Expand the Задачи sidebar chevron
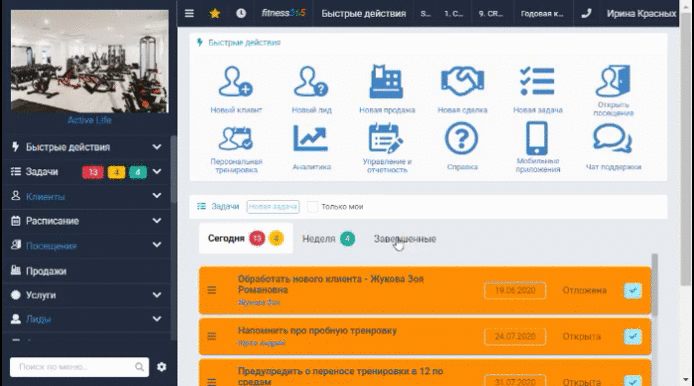 point(157,172)
